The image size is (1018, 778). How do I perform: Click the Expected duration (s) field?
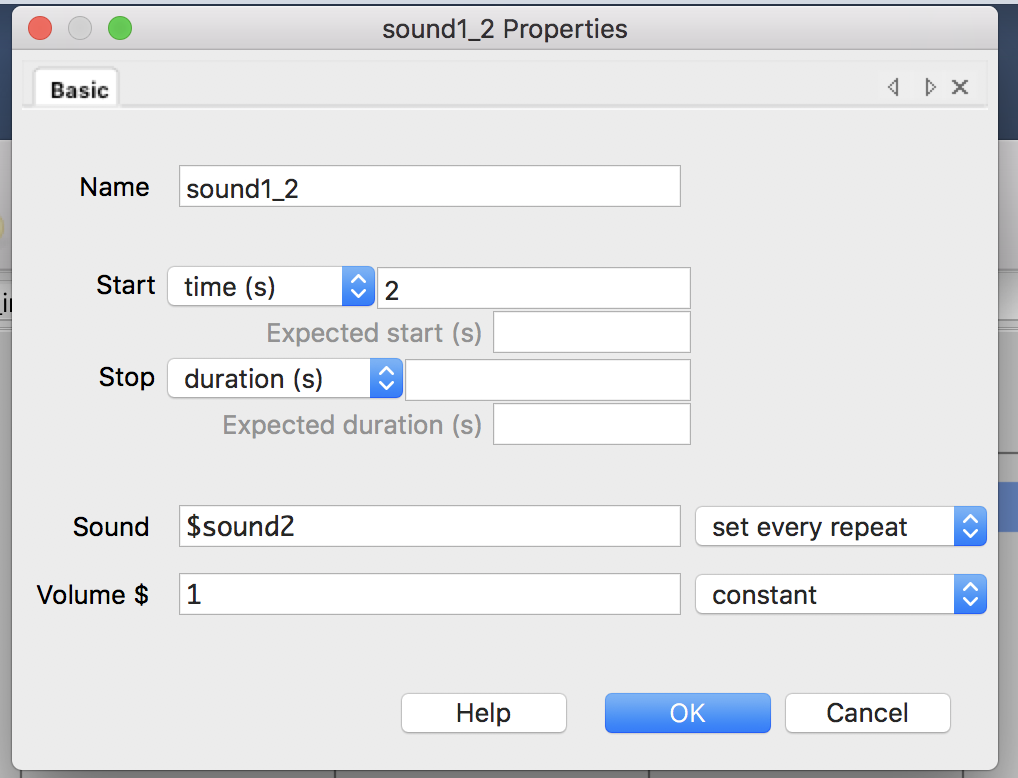591,425
